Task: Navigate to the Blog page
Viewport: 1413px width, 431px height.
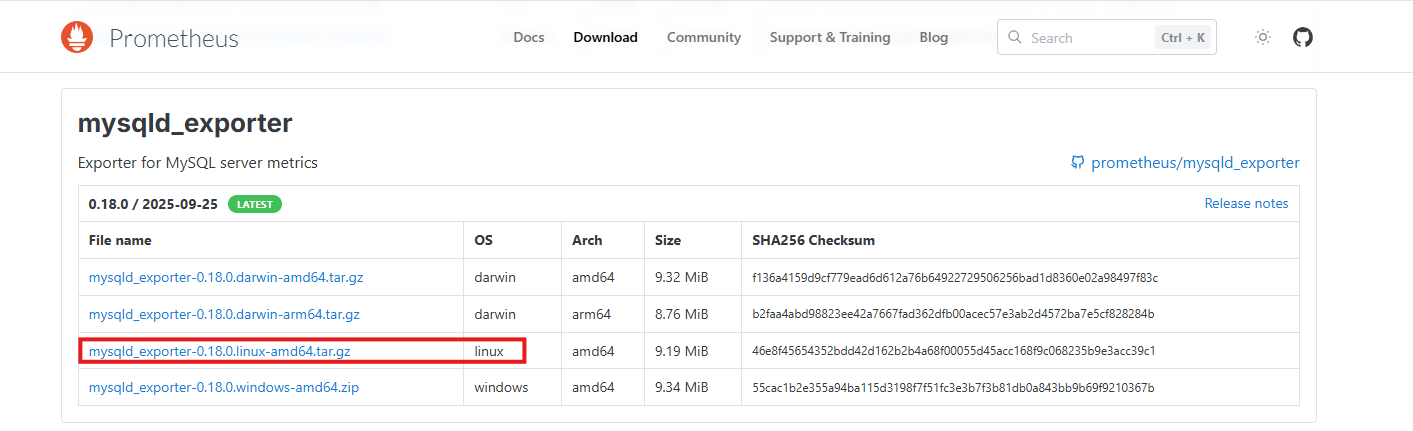Action: [934, 38]
